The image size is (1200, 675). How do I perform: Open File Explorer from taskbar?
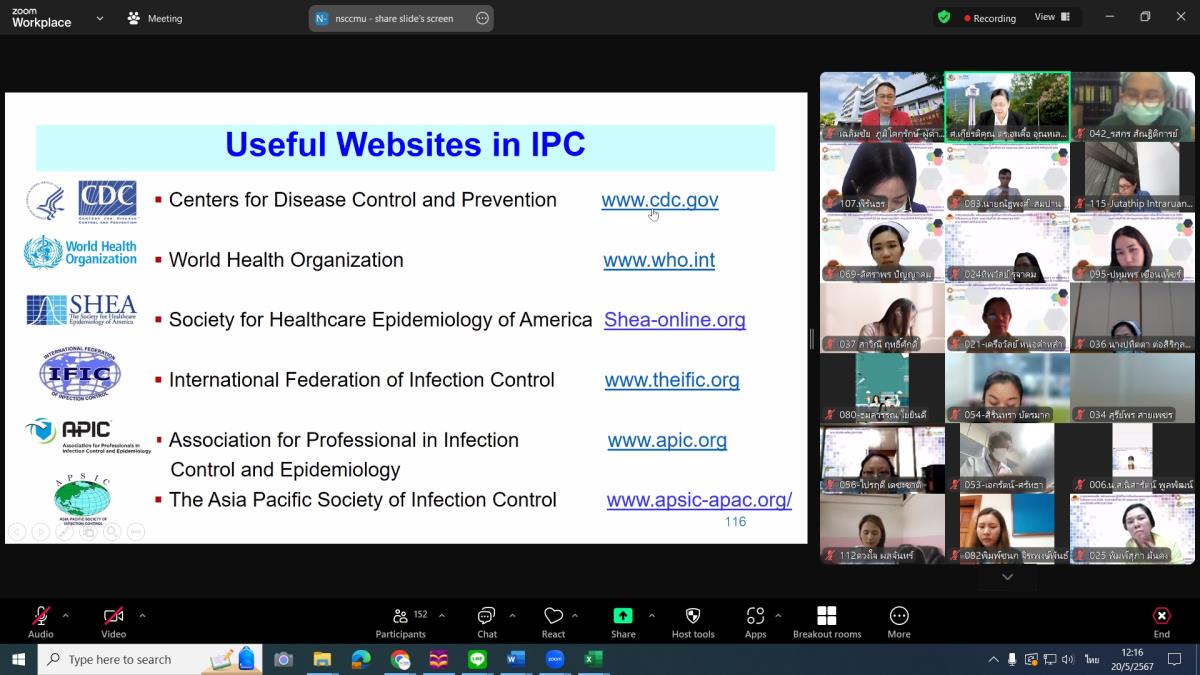[322, 659]
